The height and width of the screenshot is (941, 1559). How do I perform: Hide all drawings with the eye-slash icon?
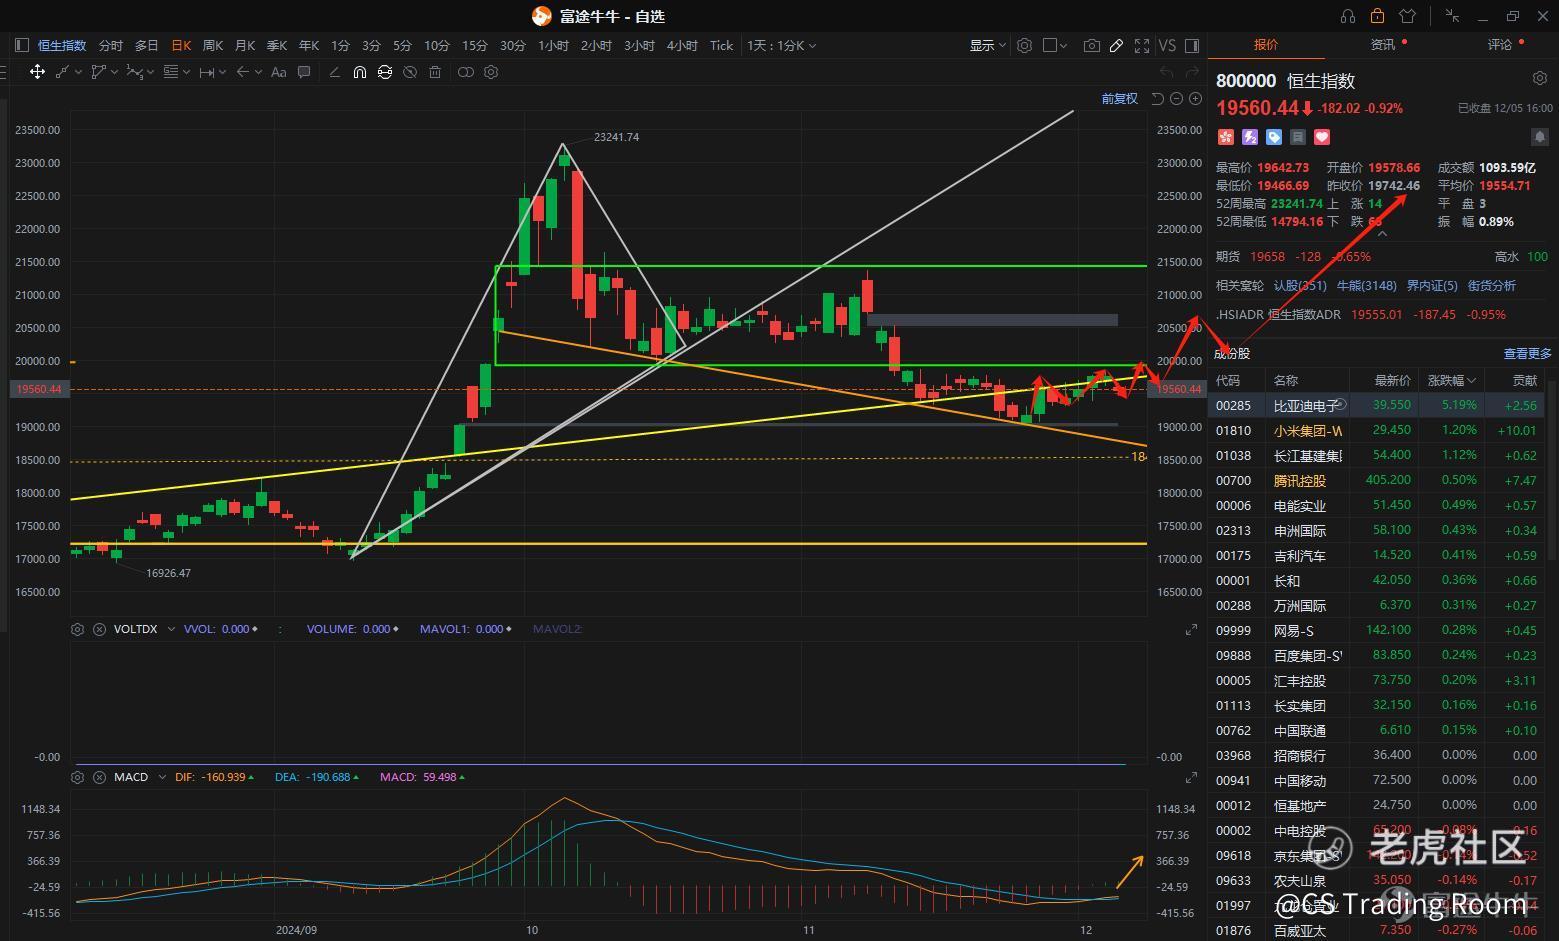click(x=410, y=72)
